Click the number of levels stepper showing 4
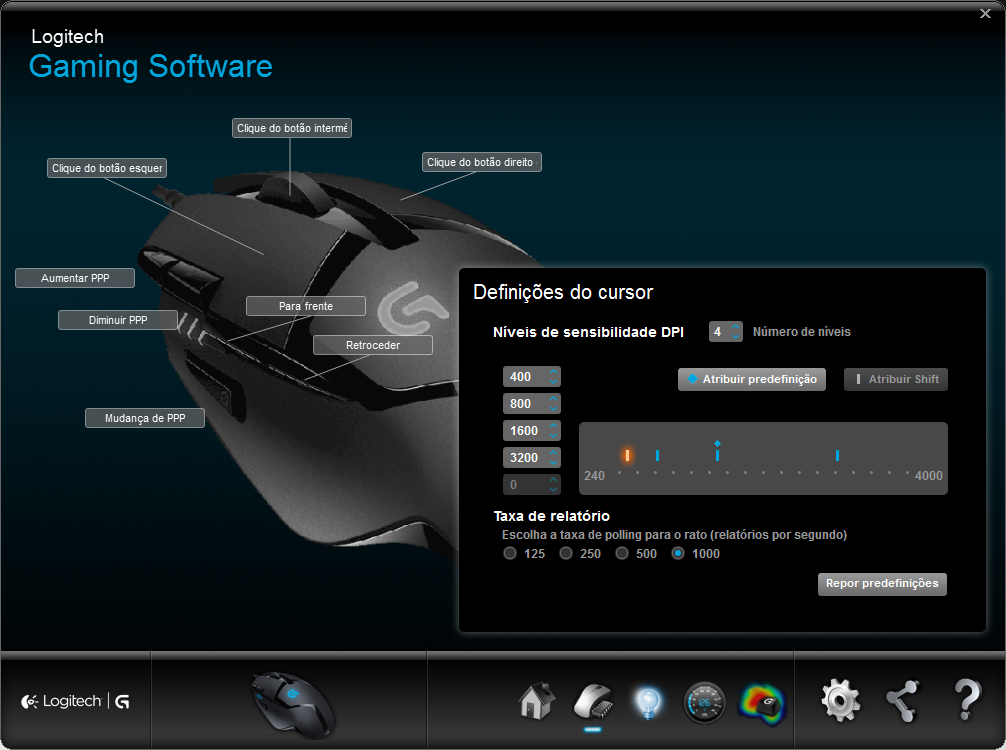1006x750 pixels. pyautogui.click(x=726, y=332)
